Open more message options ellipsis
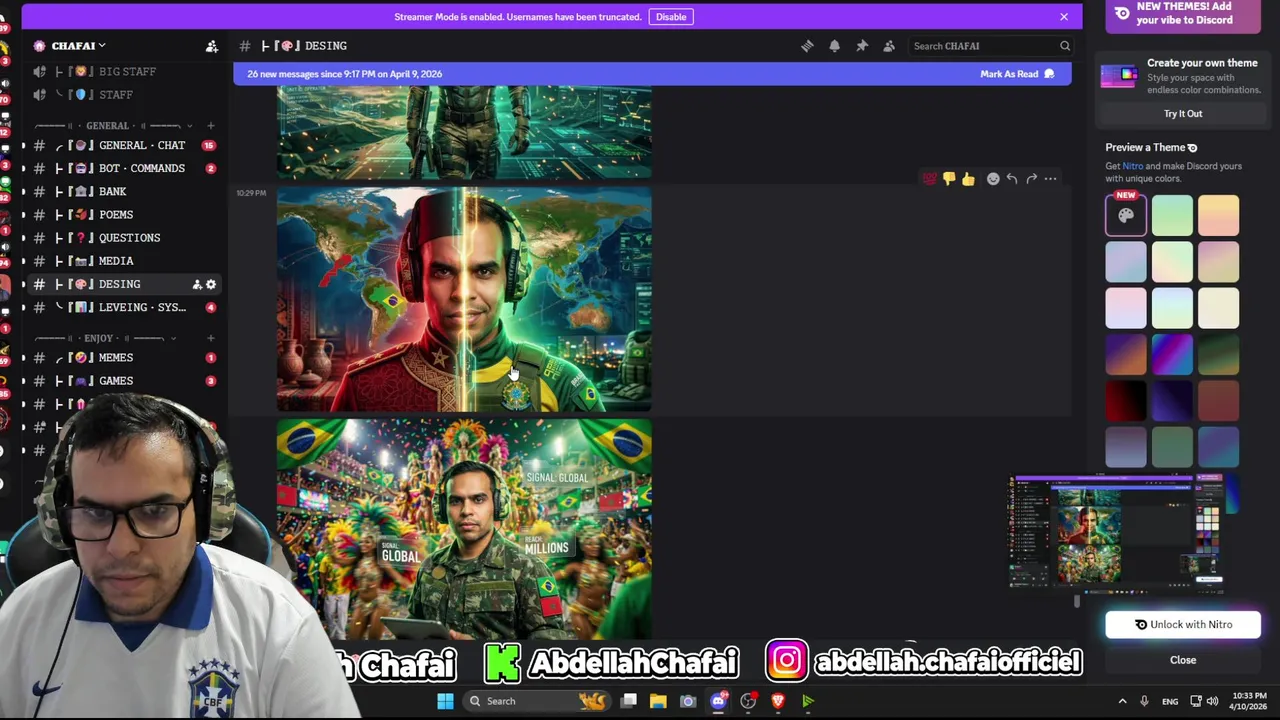Image resolution: width=1280 pixels, height=720 pixels. coord(1050,179)
